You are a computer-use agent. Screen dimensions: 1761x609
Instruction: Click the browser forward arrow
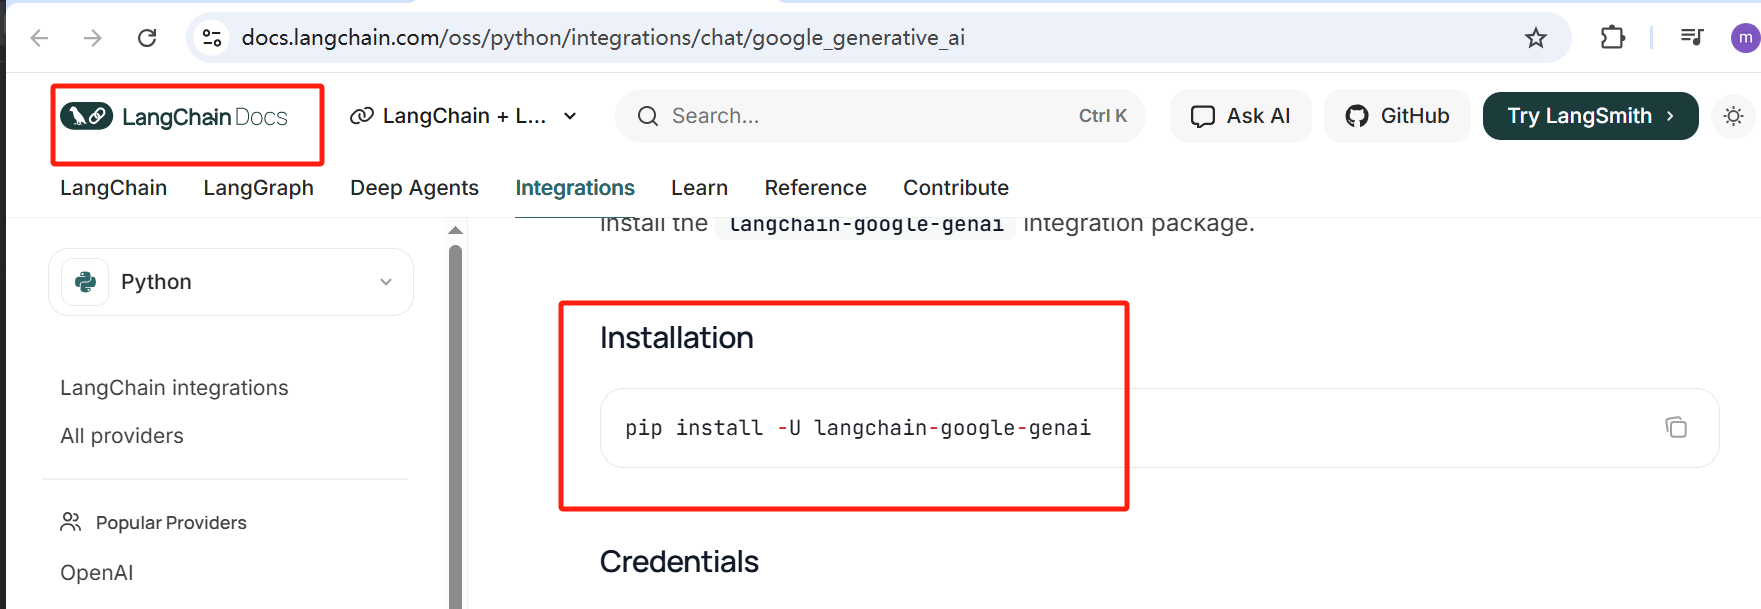tap(93, 38)
